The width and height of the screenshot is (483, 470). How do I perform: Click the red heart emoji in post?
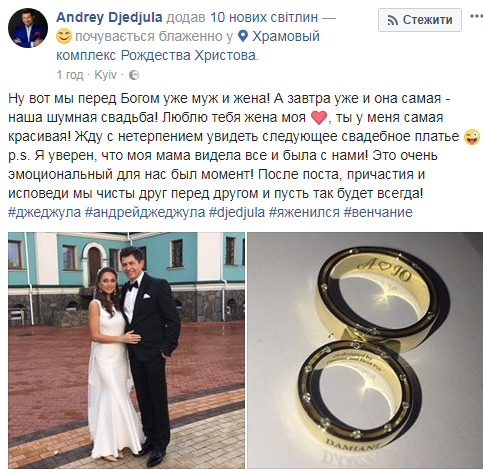pyautogui.click(x=319, y=118)
